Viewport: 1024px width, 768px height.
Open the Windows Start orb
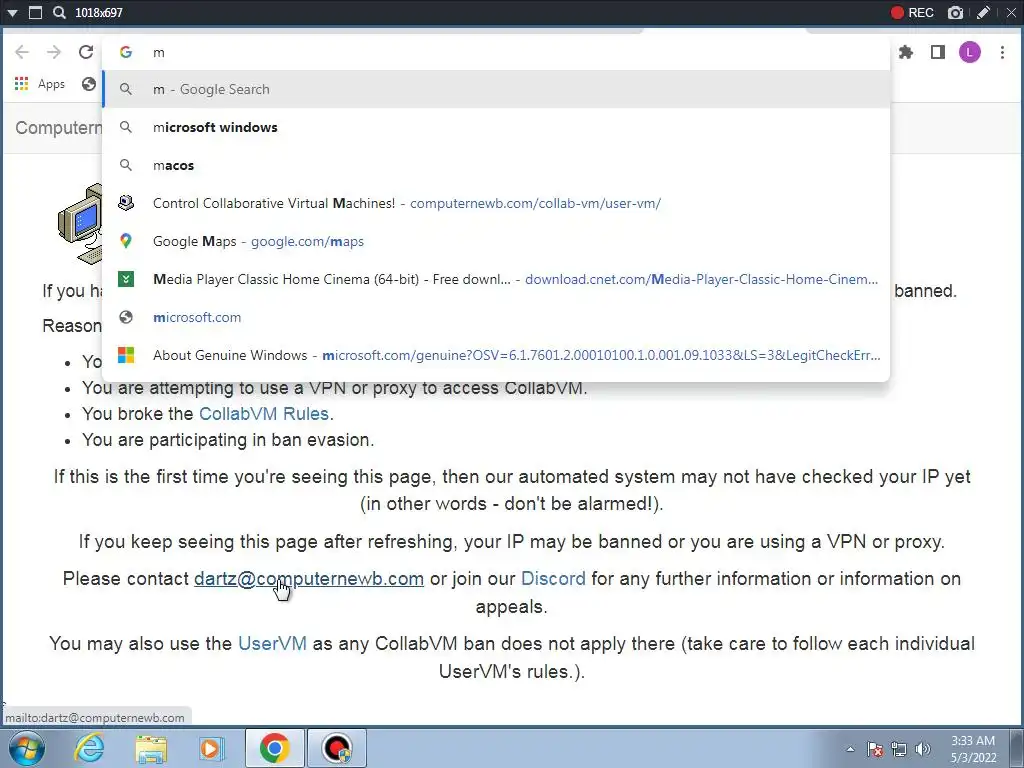click(x=27, y=748)
